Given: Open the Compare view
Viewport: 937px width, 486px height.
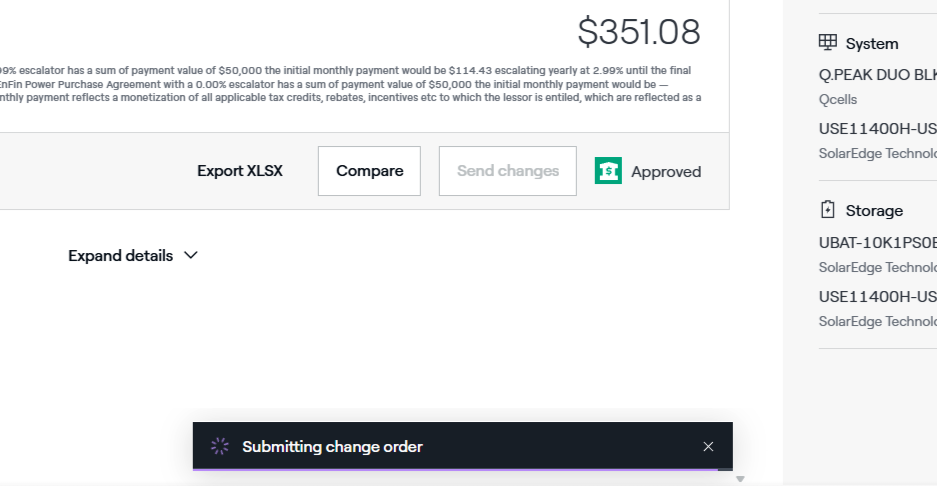Looking at the screenshot, I should pyautogui.click(x=369, y=171).
